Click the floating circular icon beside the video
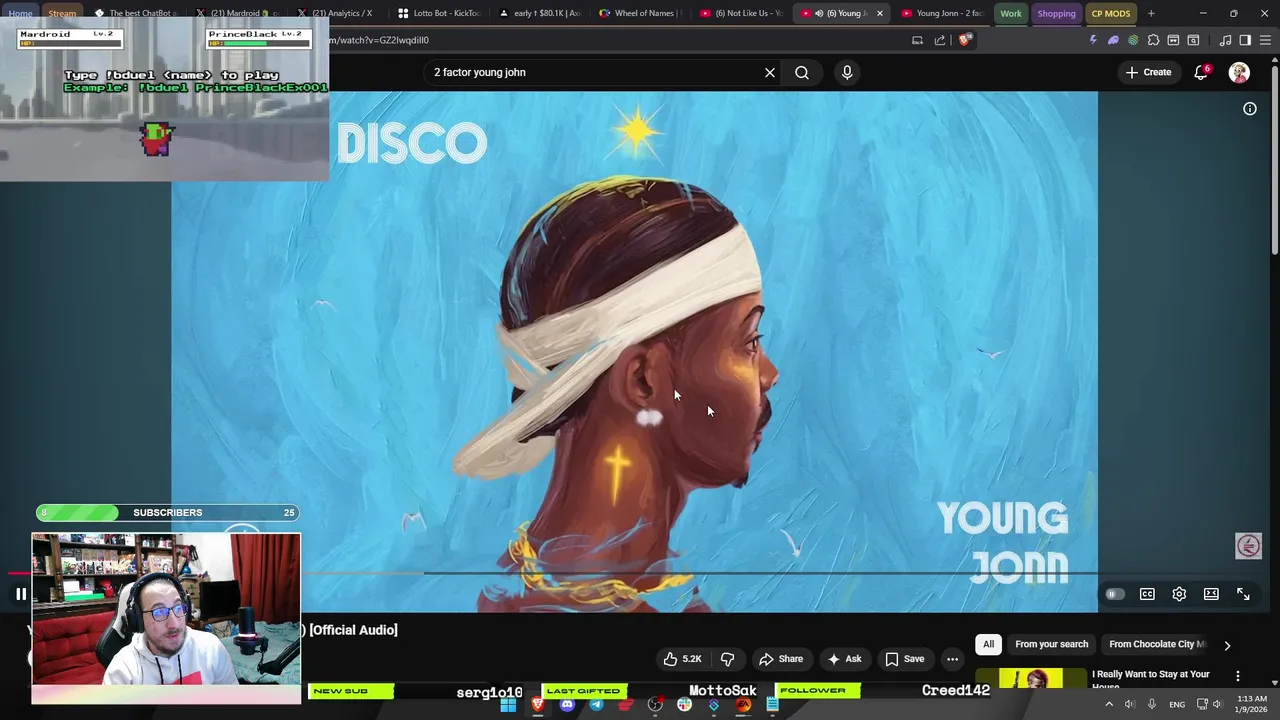Viewport: 1280px width, 720px height. 1248,546
